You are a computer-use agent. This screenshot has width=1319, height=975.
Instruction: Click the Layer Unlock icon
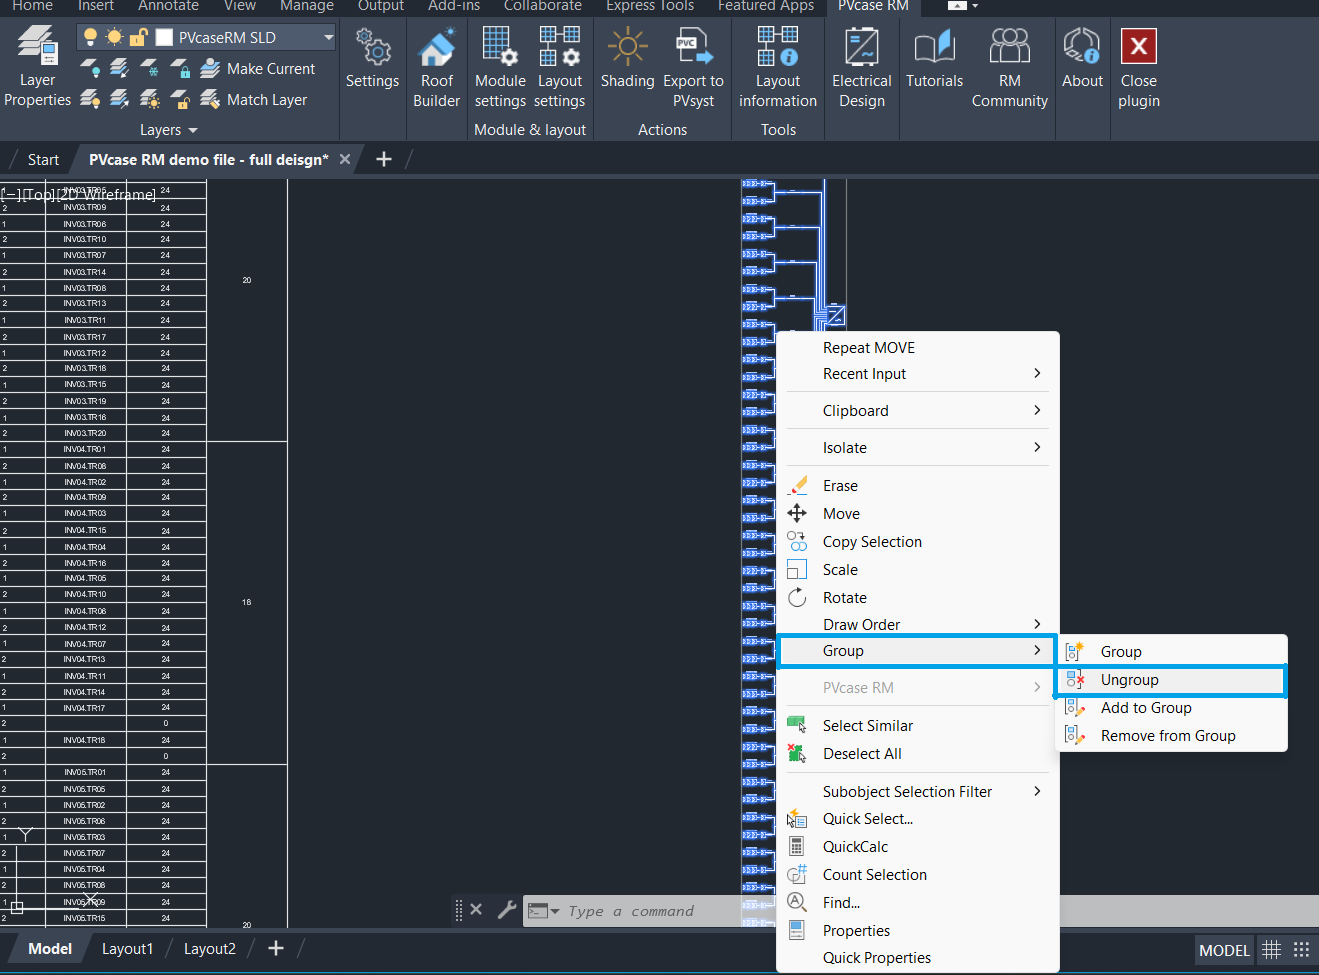point(180,99)
